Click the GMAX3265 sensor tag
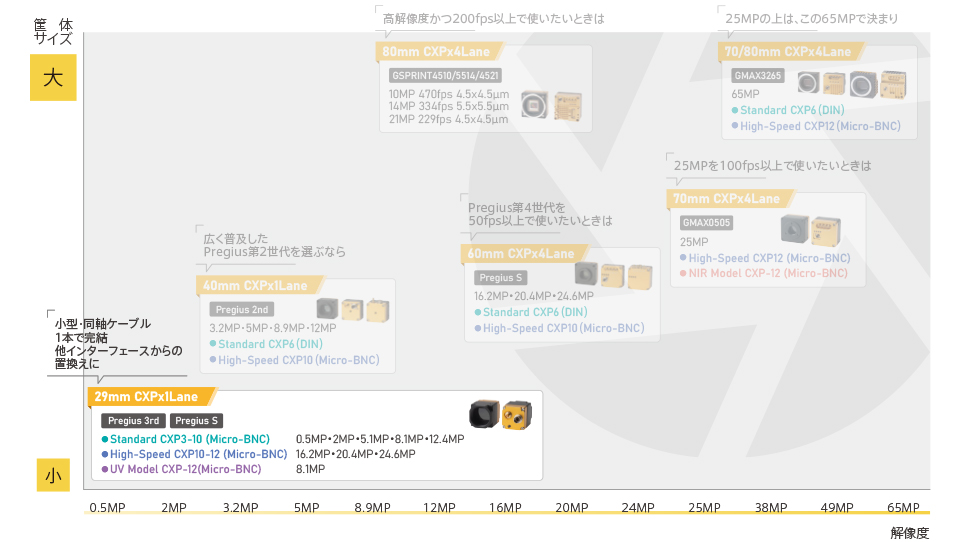The height and width of the screenshot is (542, 960). [x=758, y=75]
